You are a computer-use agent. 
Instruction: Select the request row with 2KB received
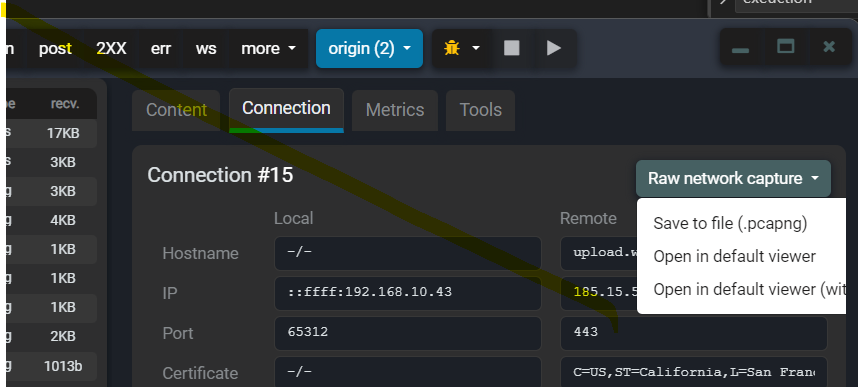pos(51,337)
